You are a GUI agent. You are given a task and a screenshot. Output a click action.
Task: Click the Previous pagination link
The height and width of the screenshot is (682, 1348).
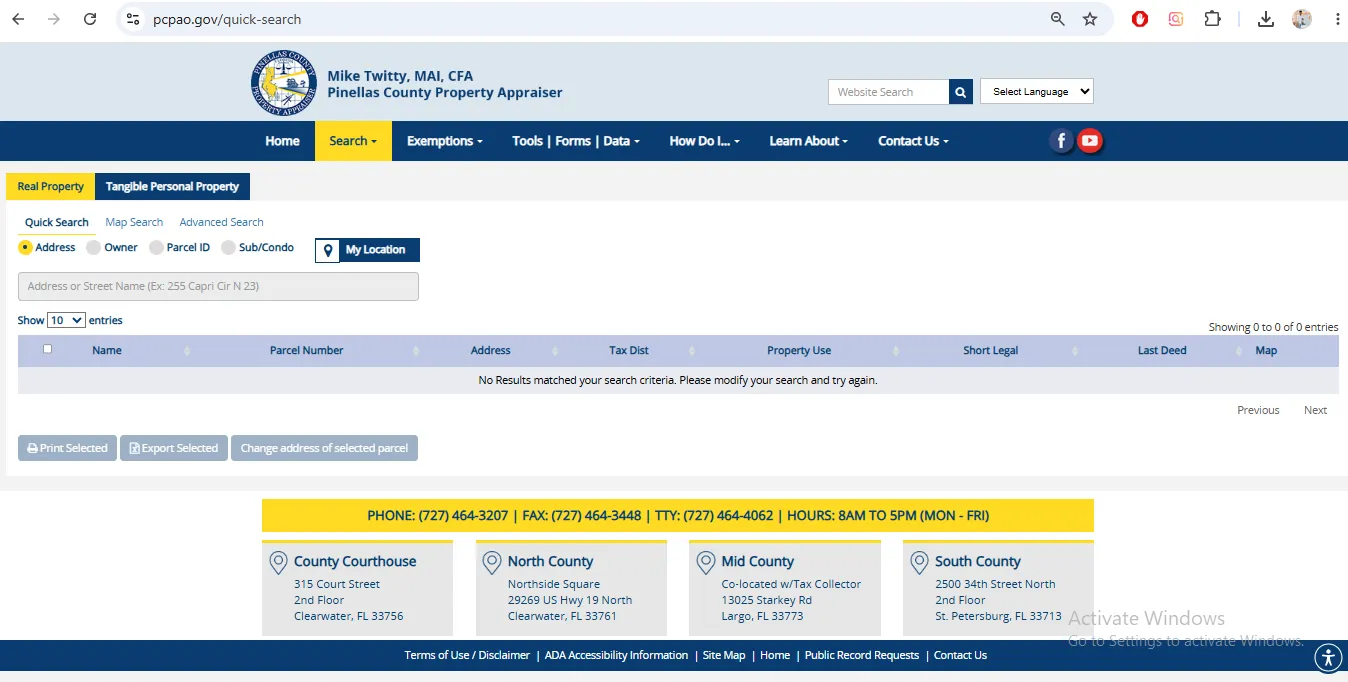tap(1258, 410)
